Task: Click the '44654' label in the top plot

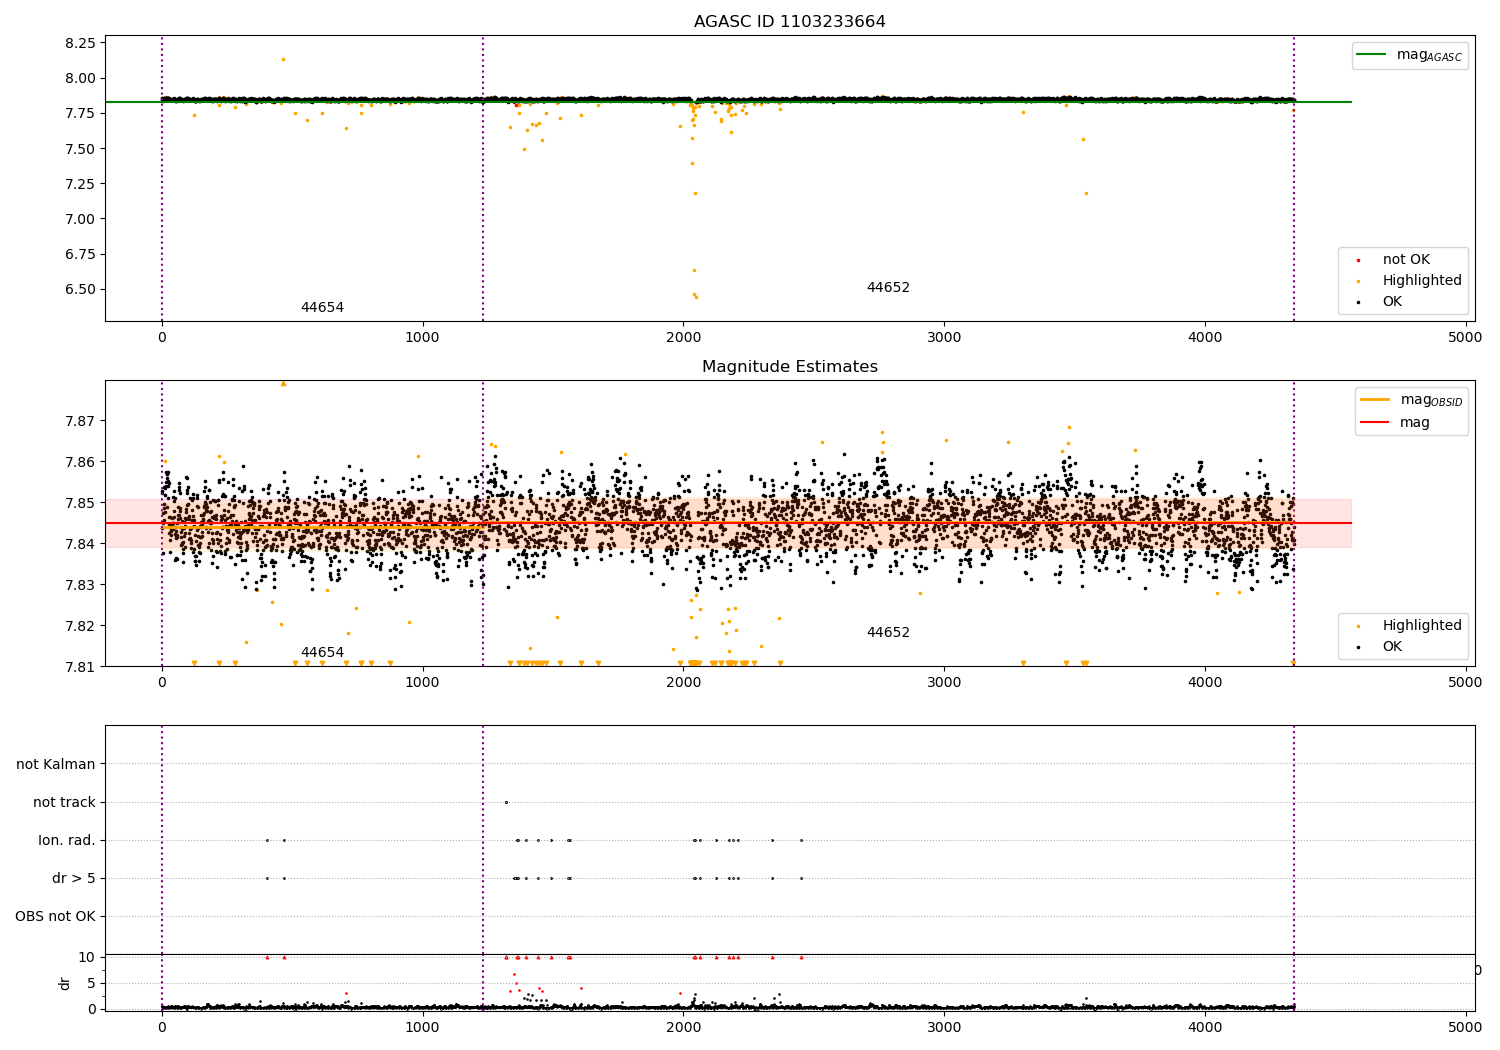Action: click(x=322, y=308)
